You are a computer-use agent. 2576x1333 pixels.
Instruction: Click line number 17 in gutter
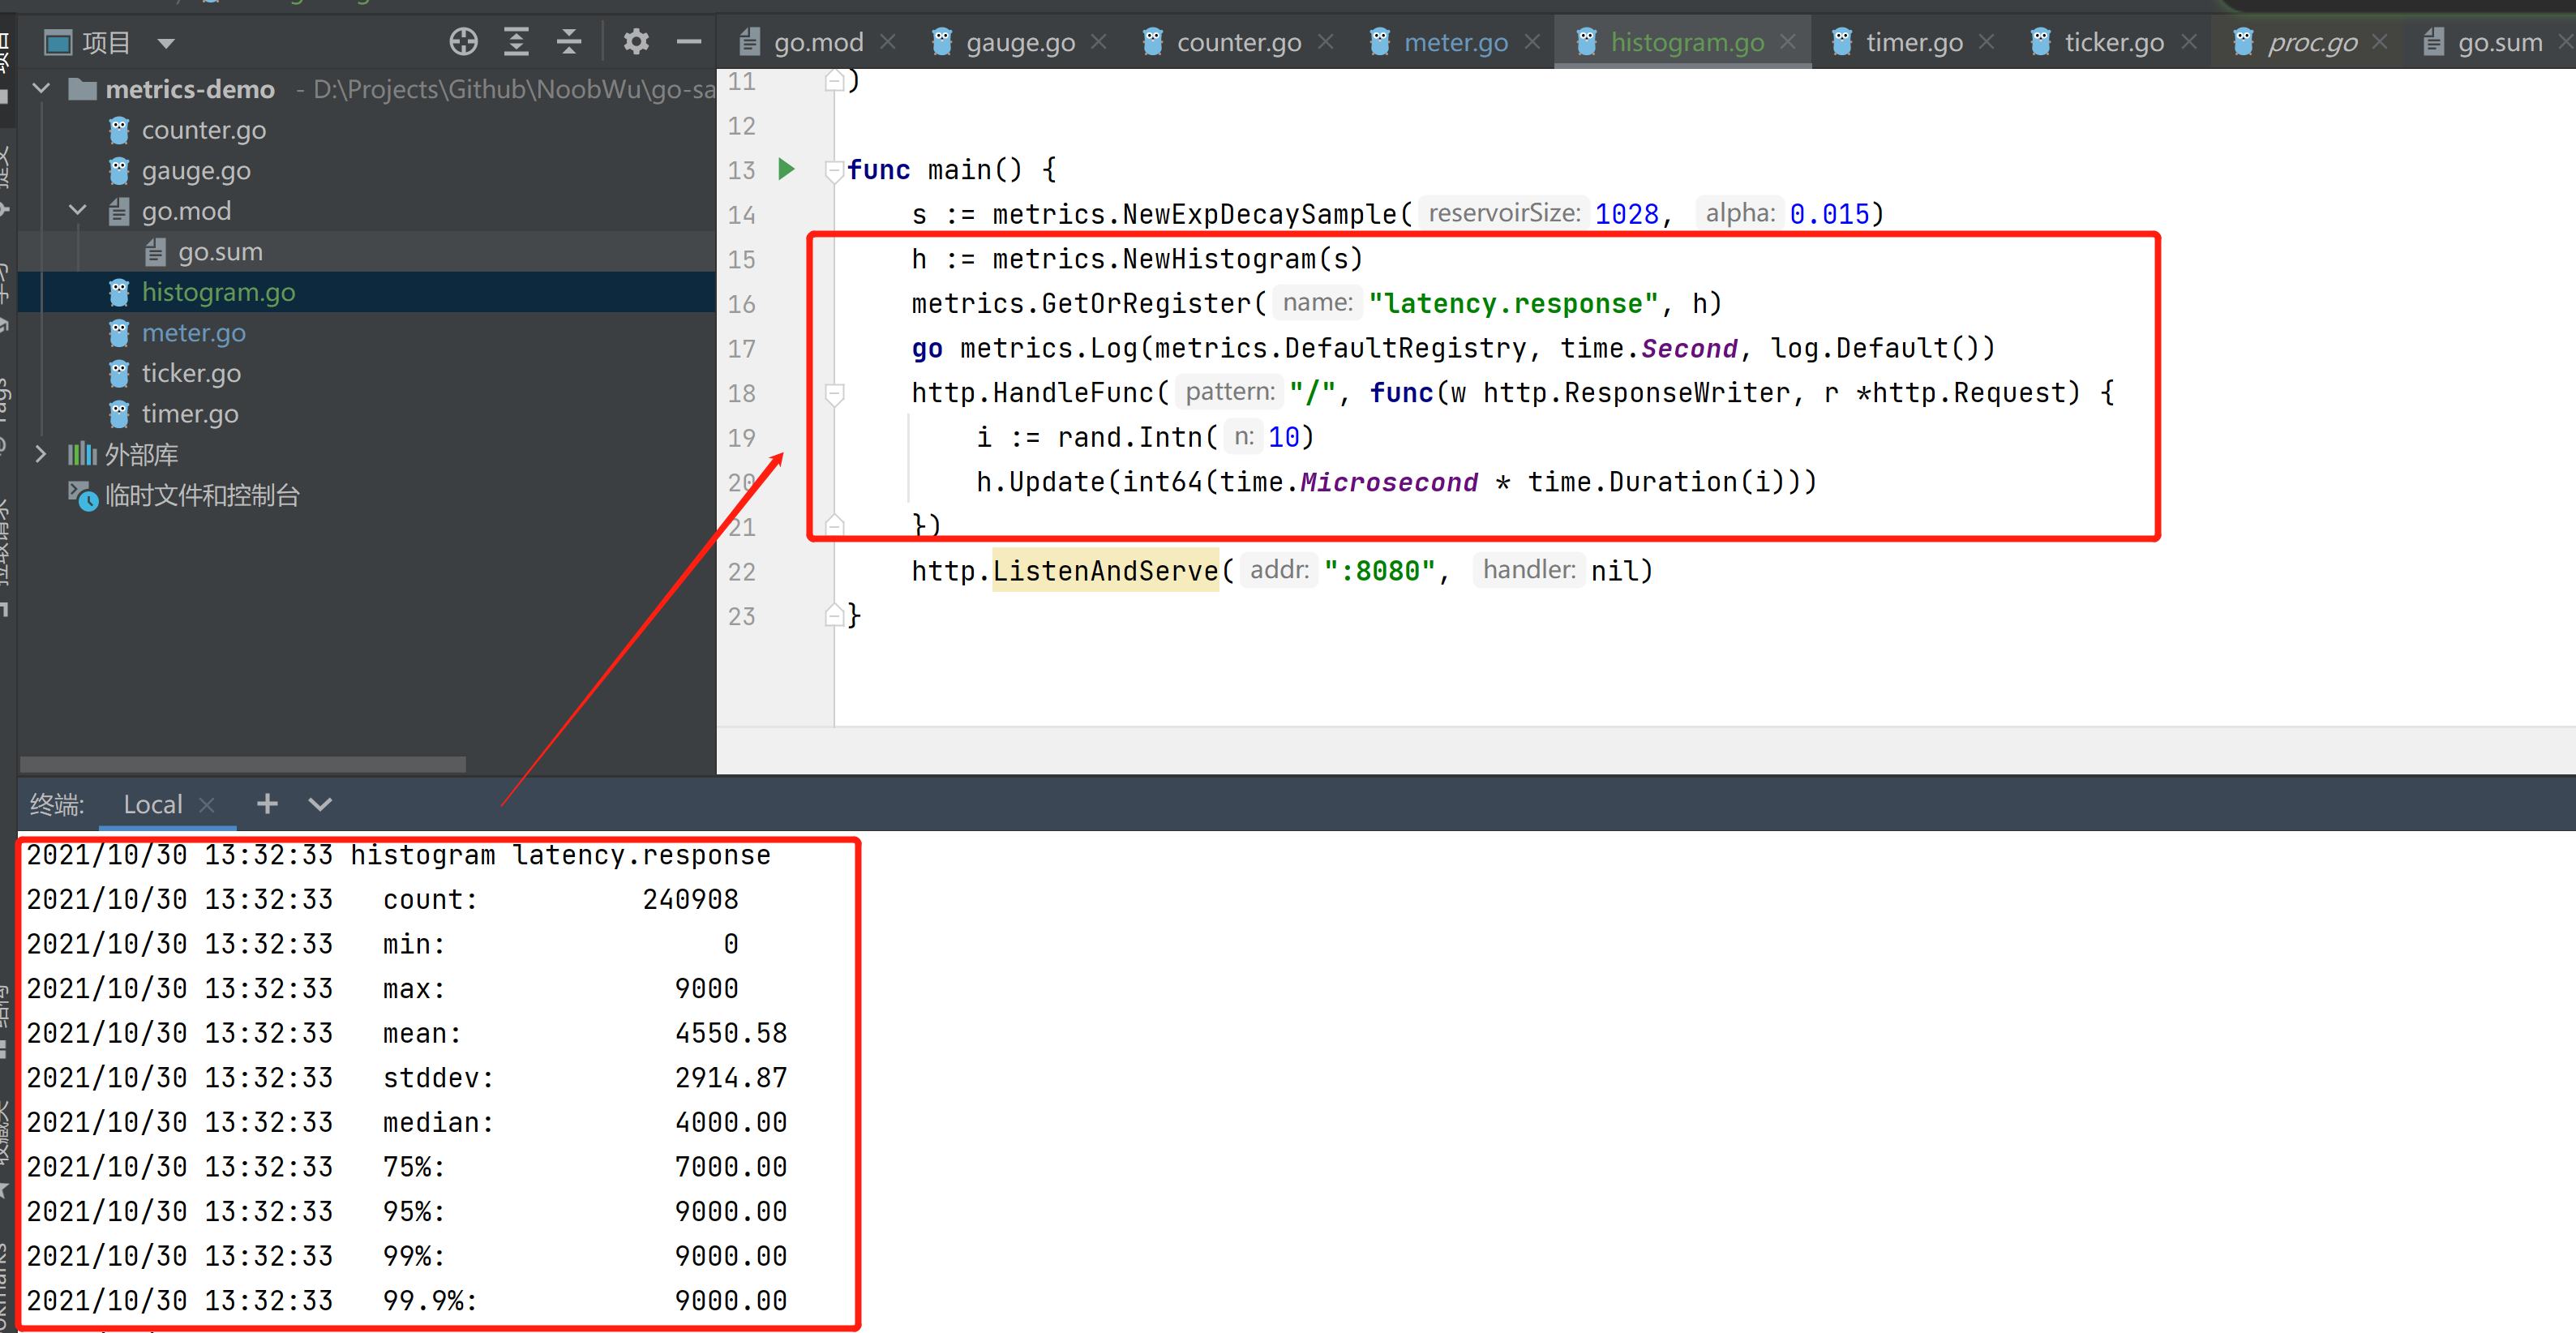click(x=741, y=349)
